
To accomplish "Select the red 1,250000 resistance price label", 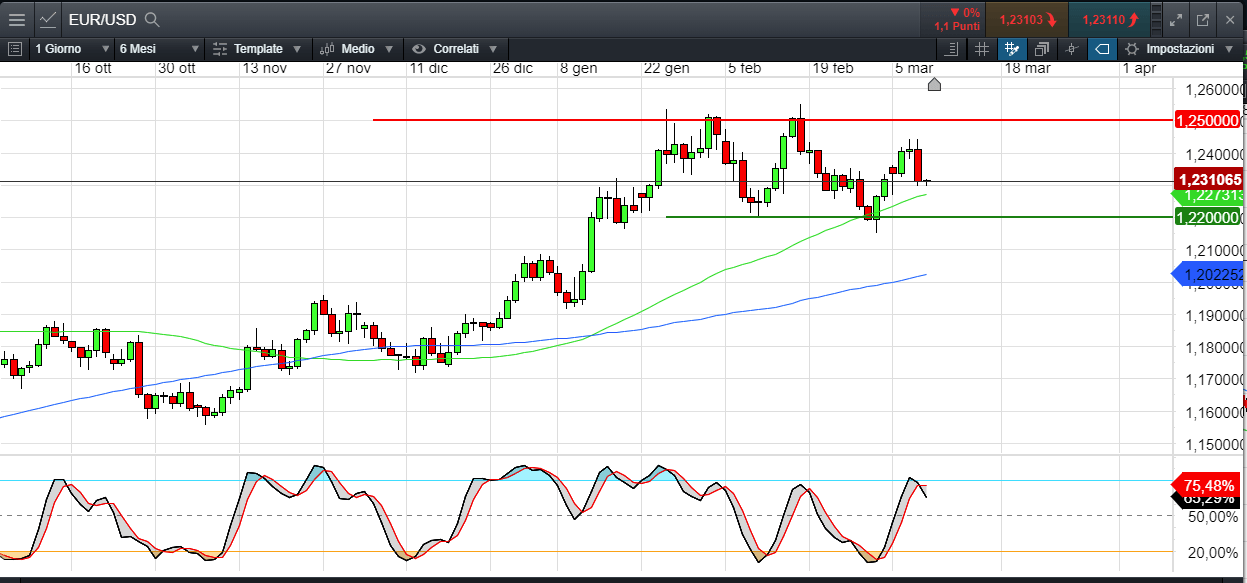I will (x=1209, y=120).
